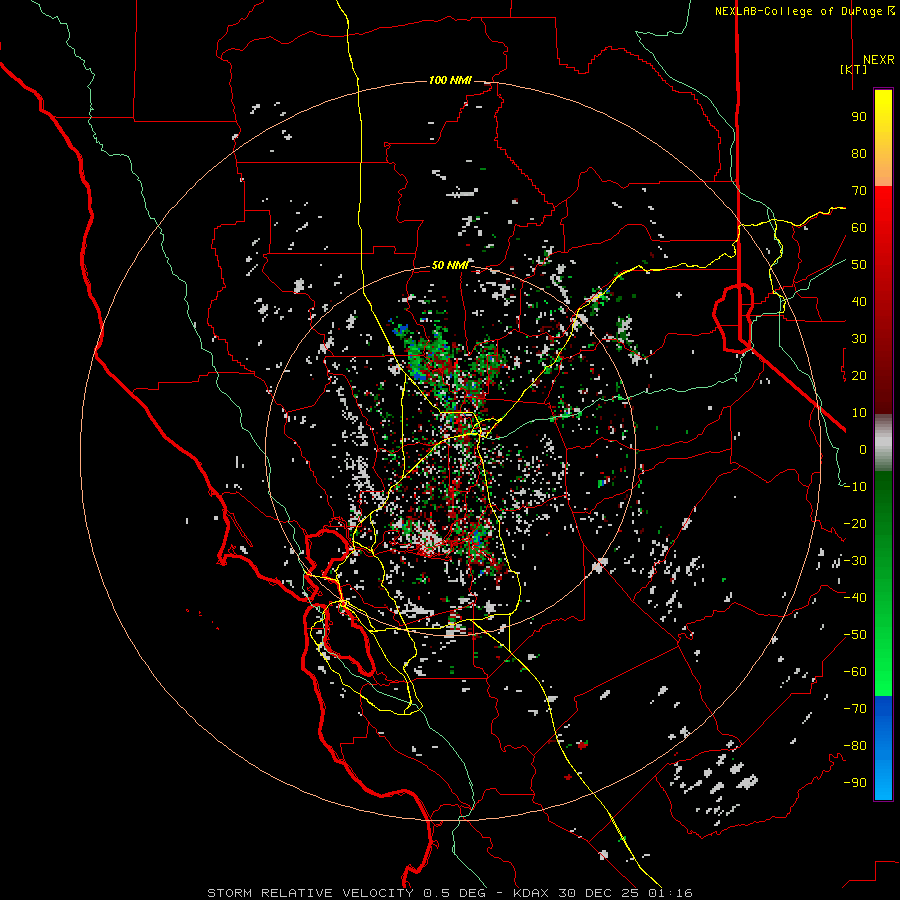Image resolution: width=900 pixels, height=900 pixels.
Task: Click the -60 value on the velocity scale
Action: tap(855, 672)
